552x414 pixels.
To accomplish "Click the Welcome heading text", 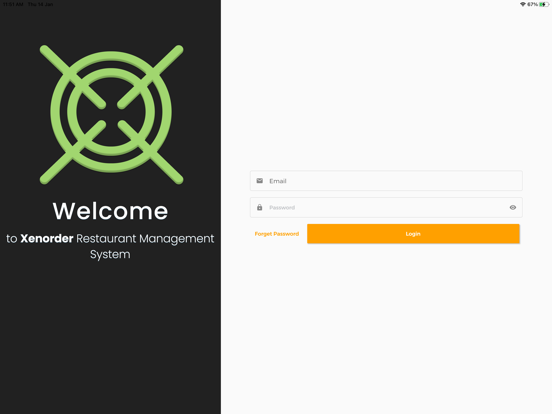I will 110,211.
